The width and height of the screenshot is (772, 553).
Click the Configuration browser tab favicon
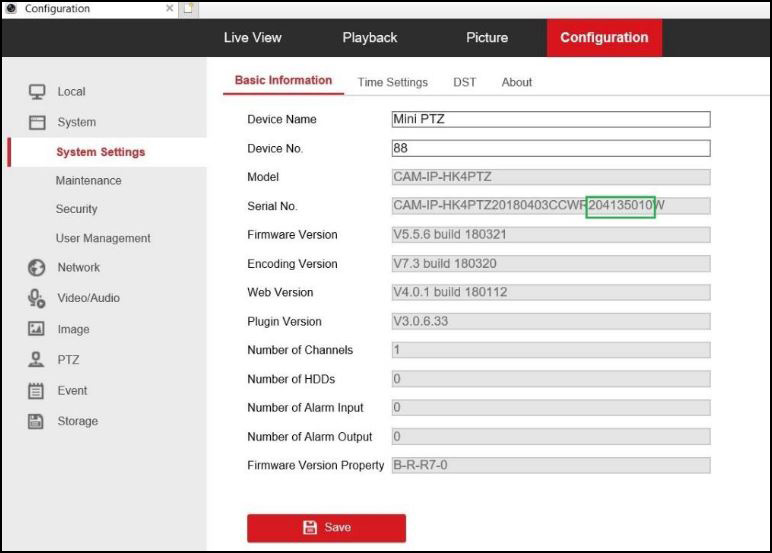click(x=12, y=8)
